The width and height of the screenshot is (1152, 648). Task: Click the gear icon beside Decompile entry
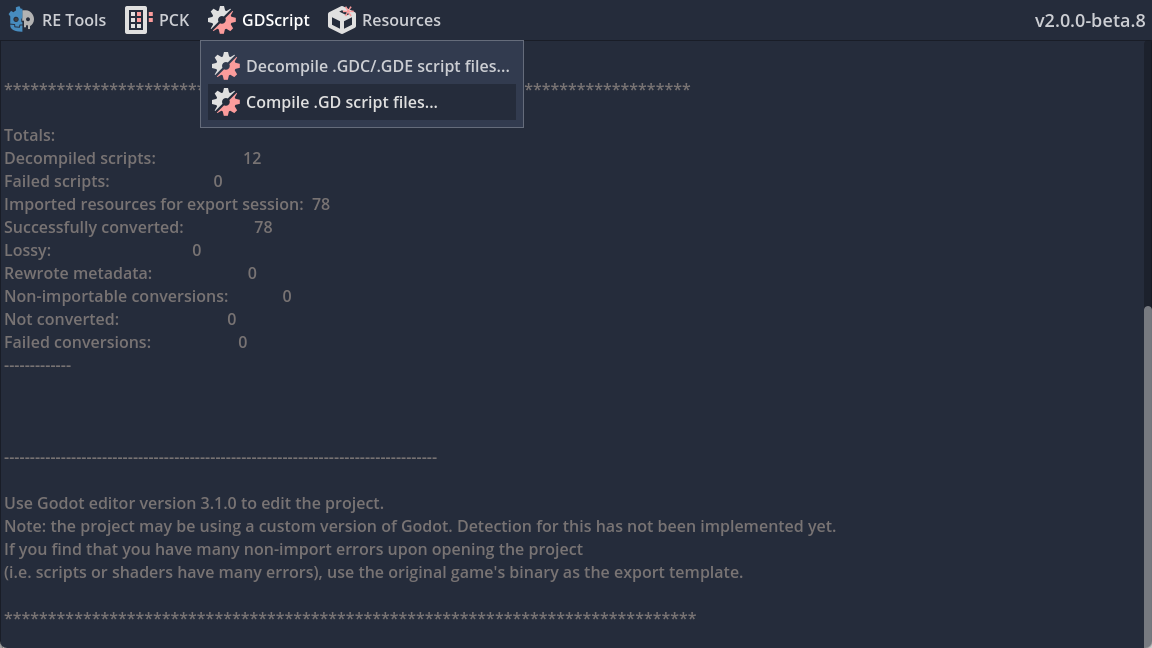pos(226,66)
